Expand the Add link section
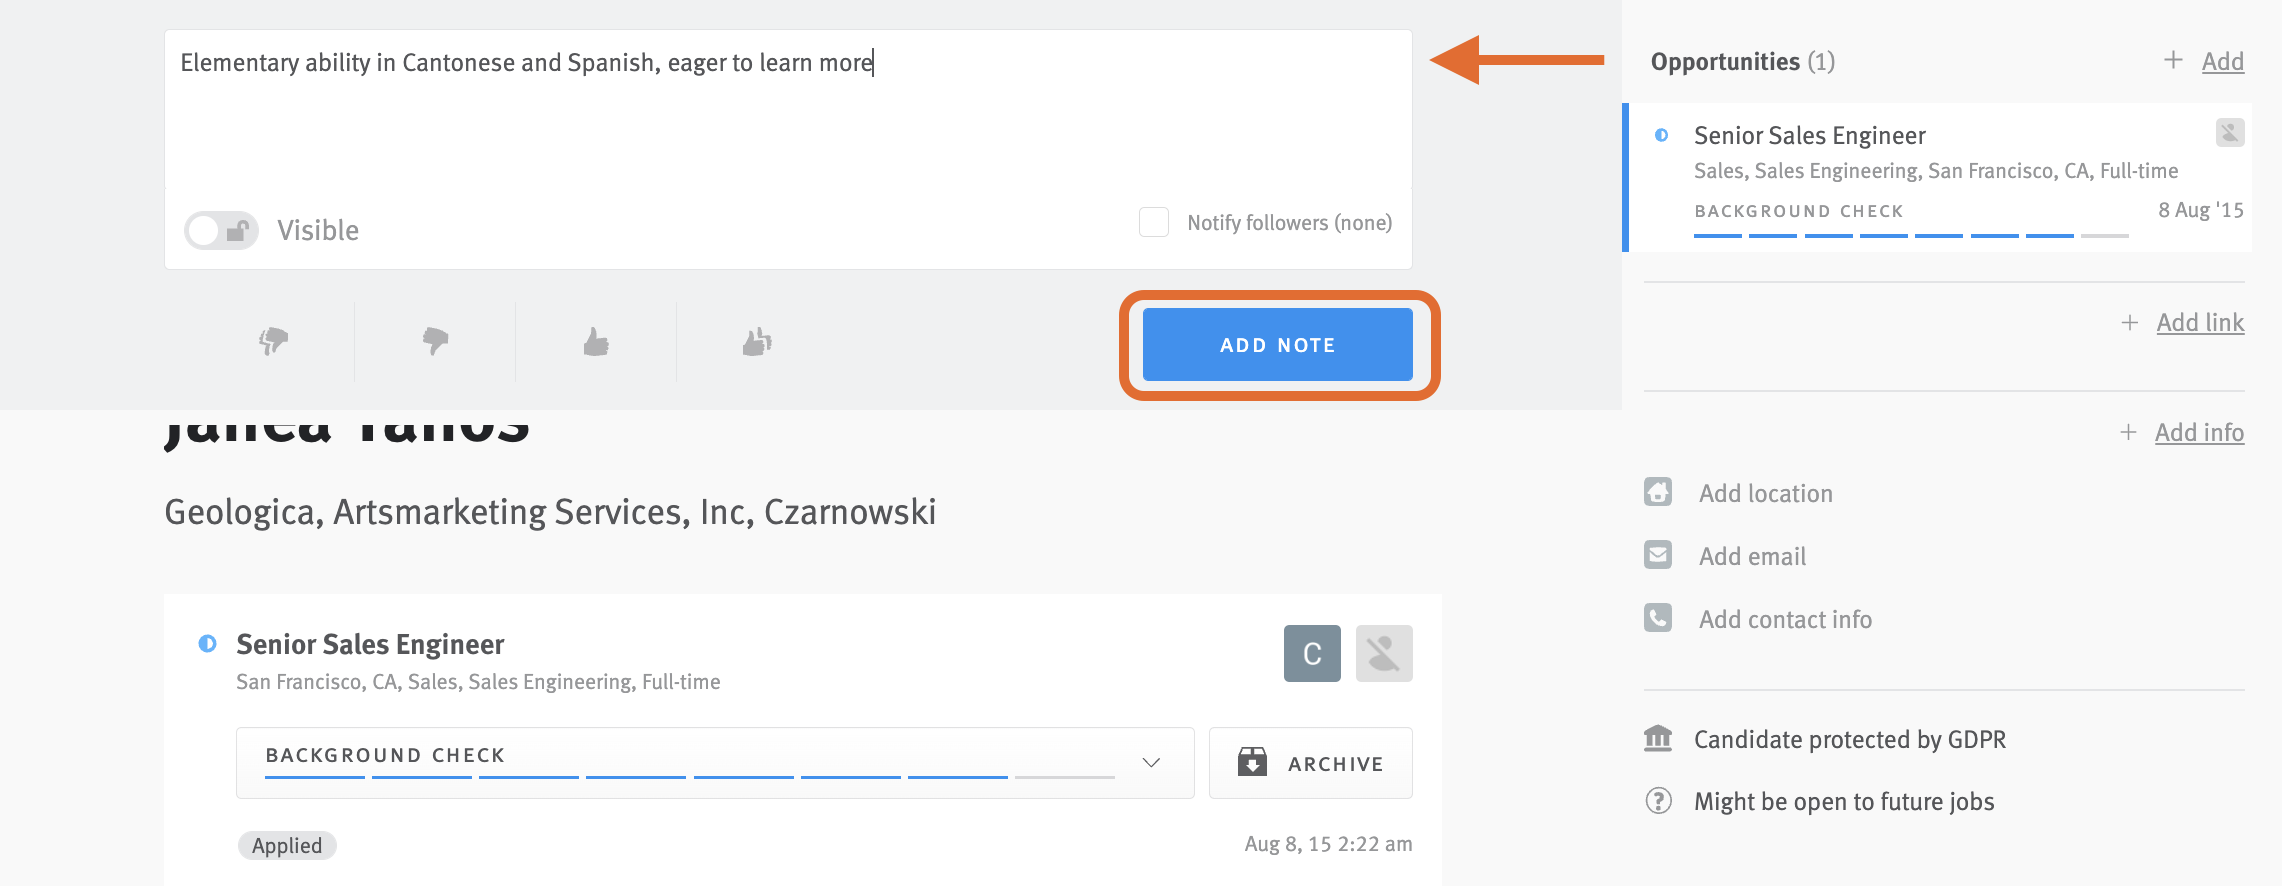Image resolution: width=2282 pixels, height=886 pixels. click(x=2200, y=322)
